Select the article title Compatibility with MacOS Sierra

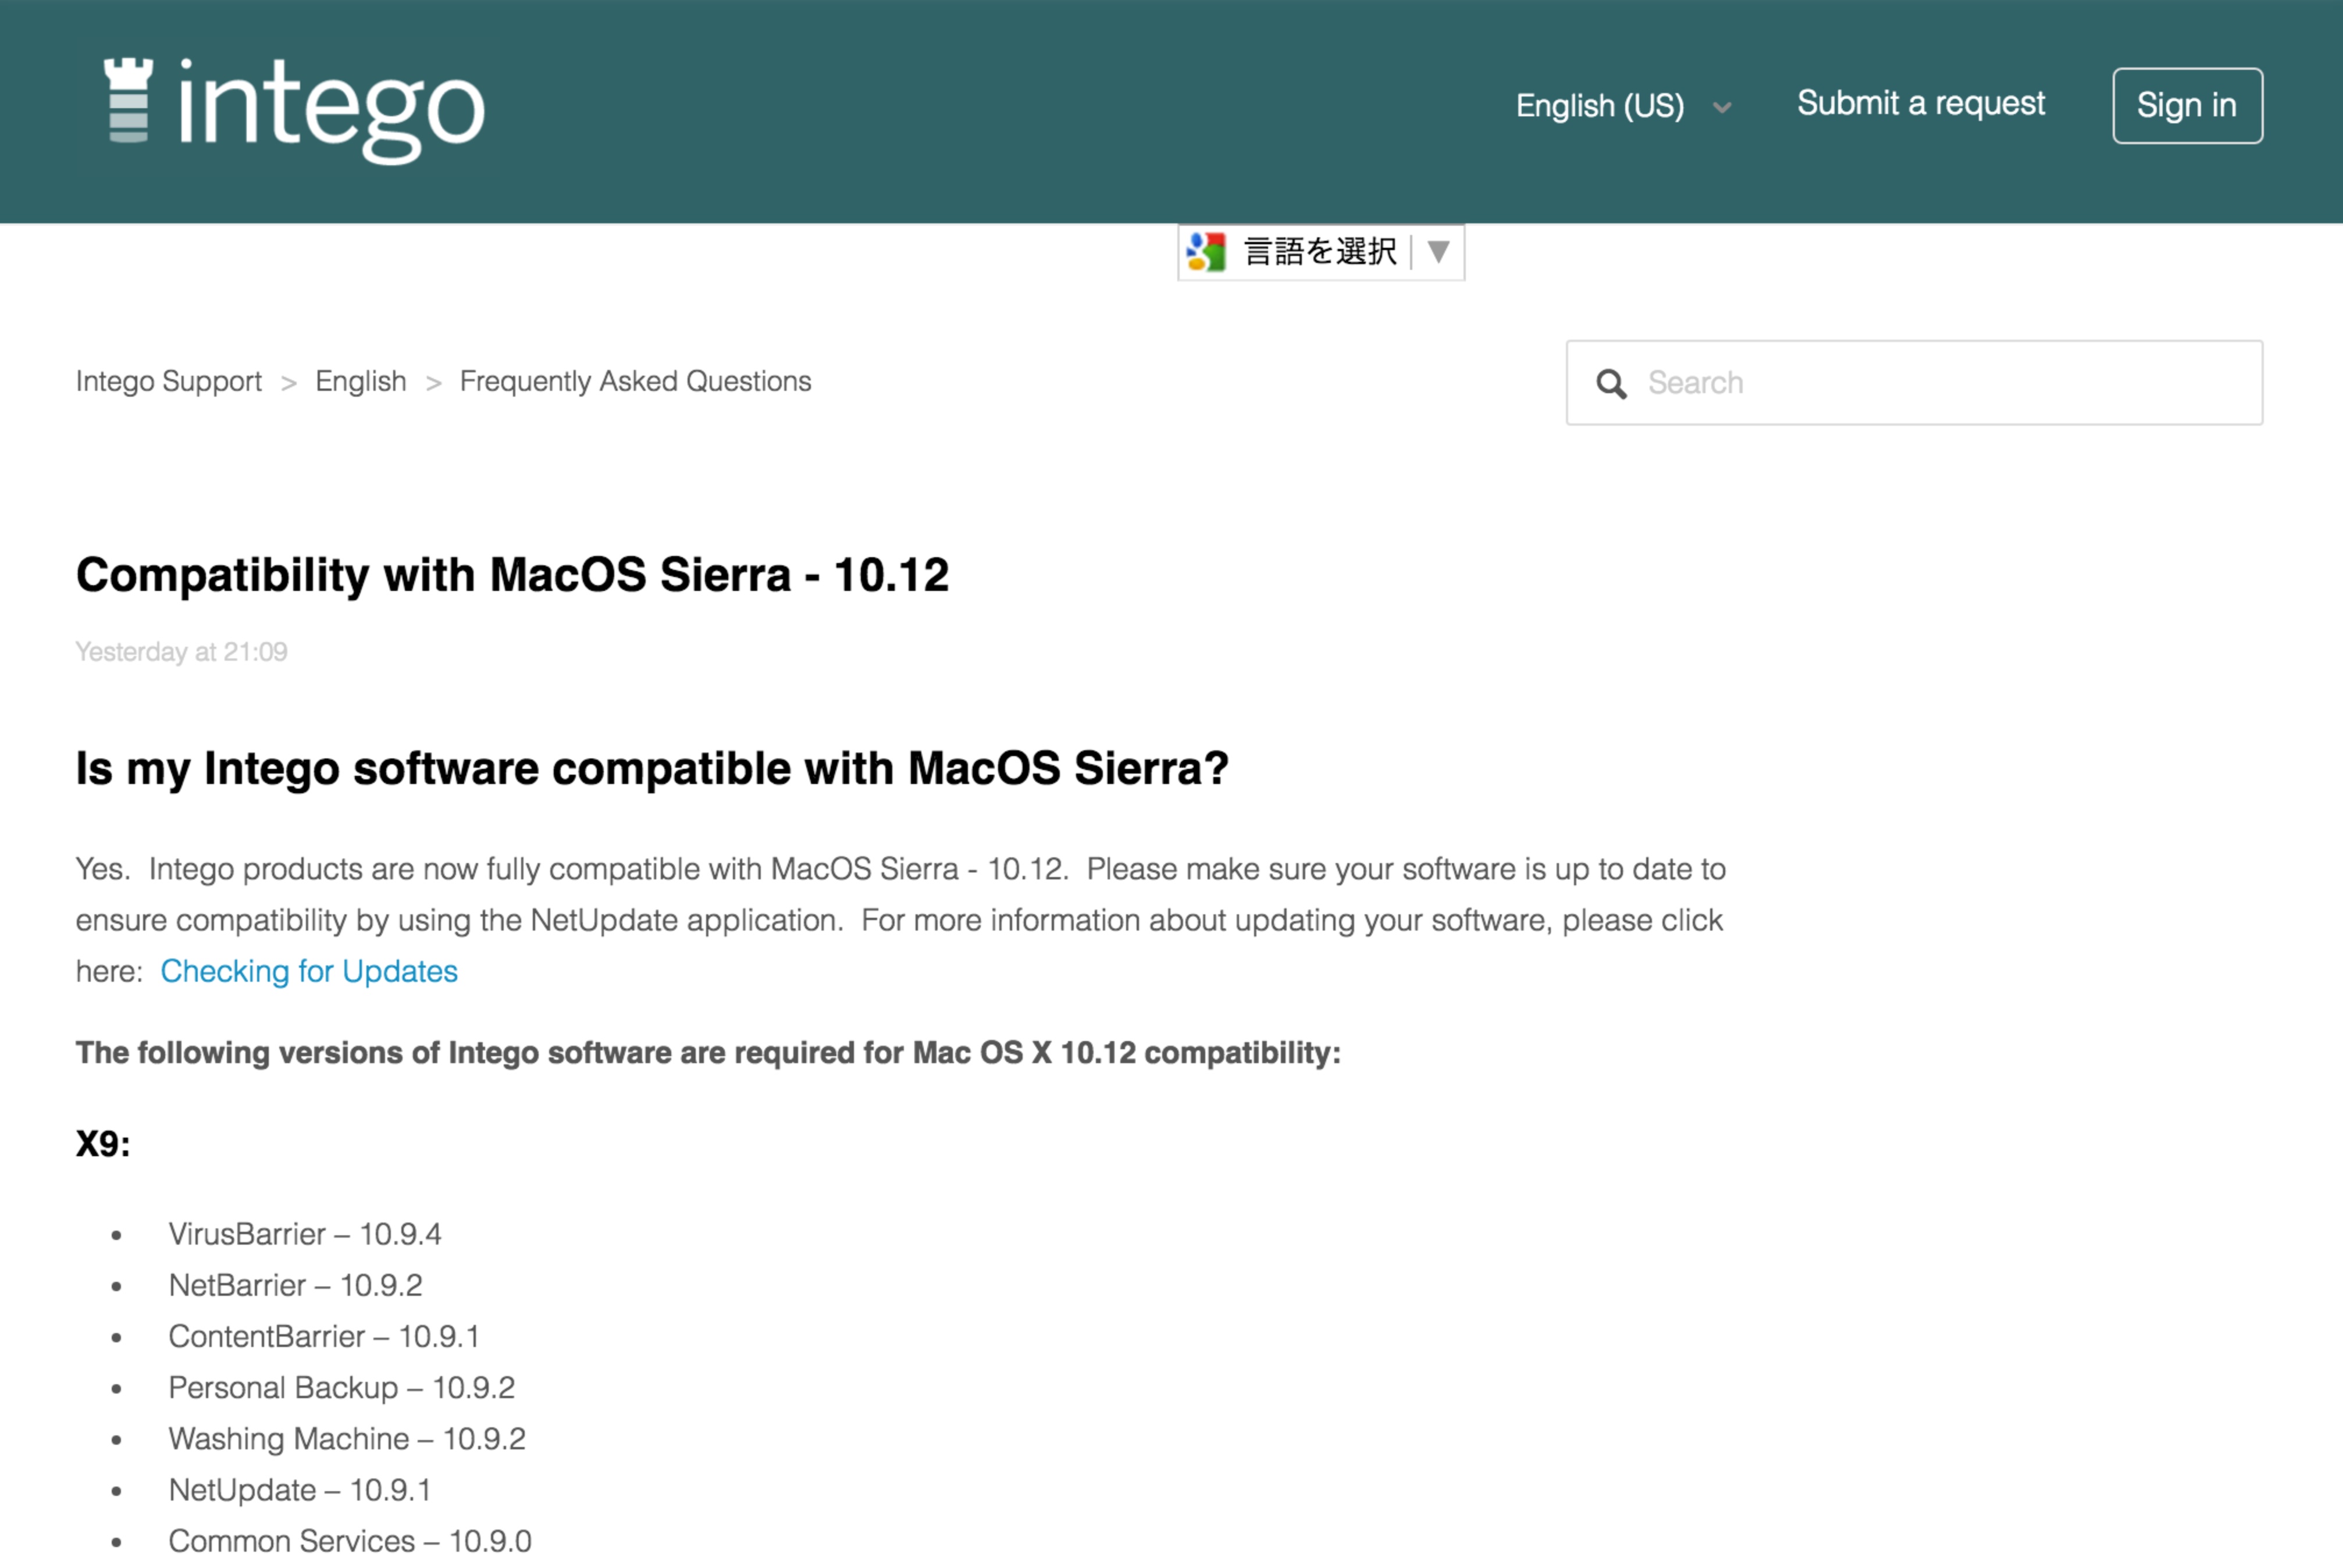tap(512, 575)
